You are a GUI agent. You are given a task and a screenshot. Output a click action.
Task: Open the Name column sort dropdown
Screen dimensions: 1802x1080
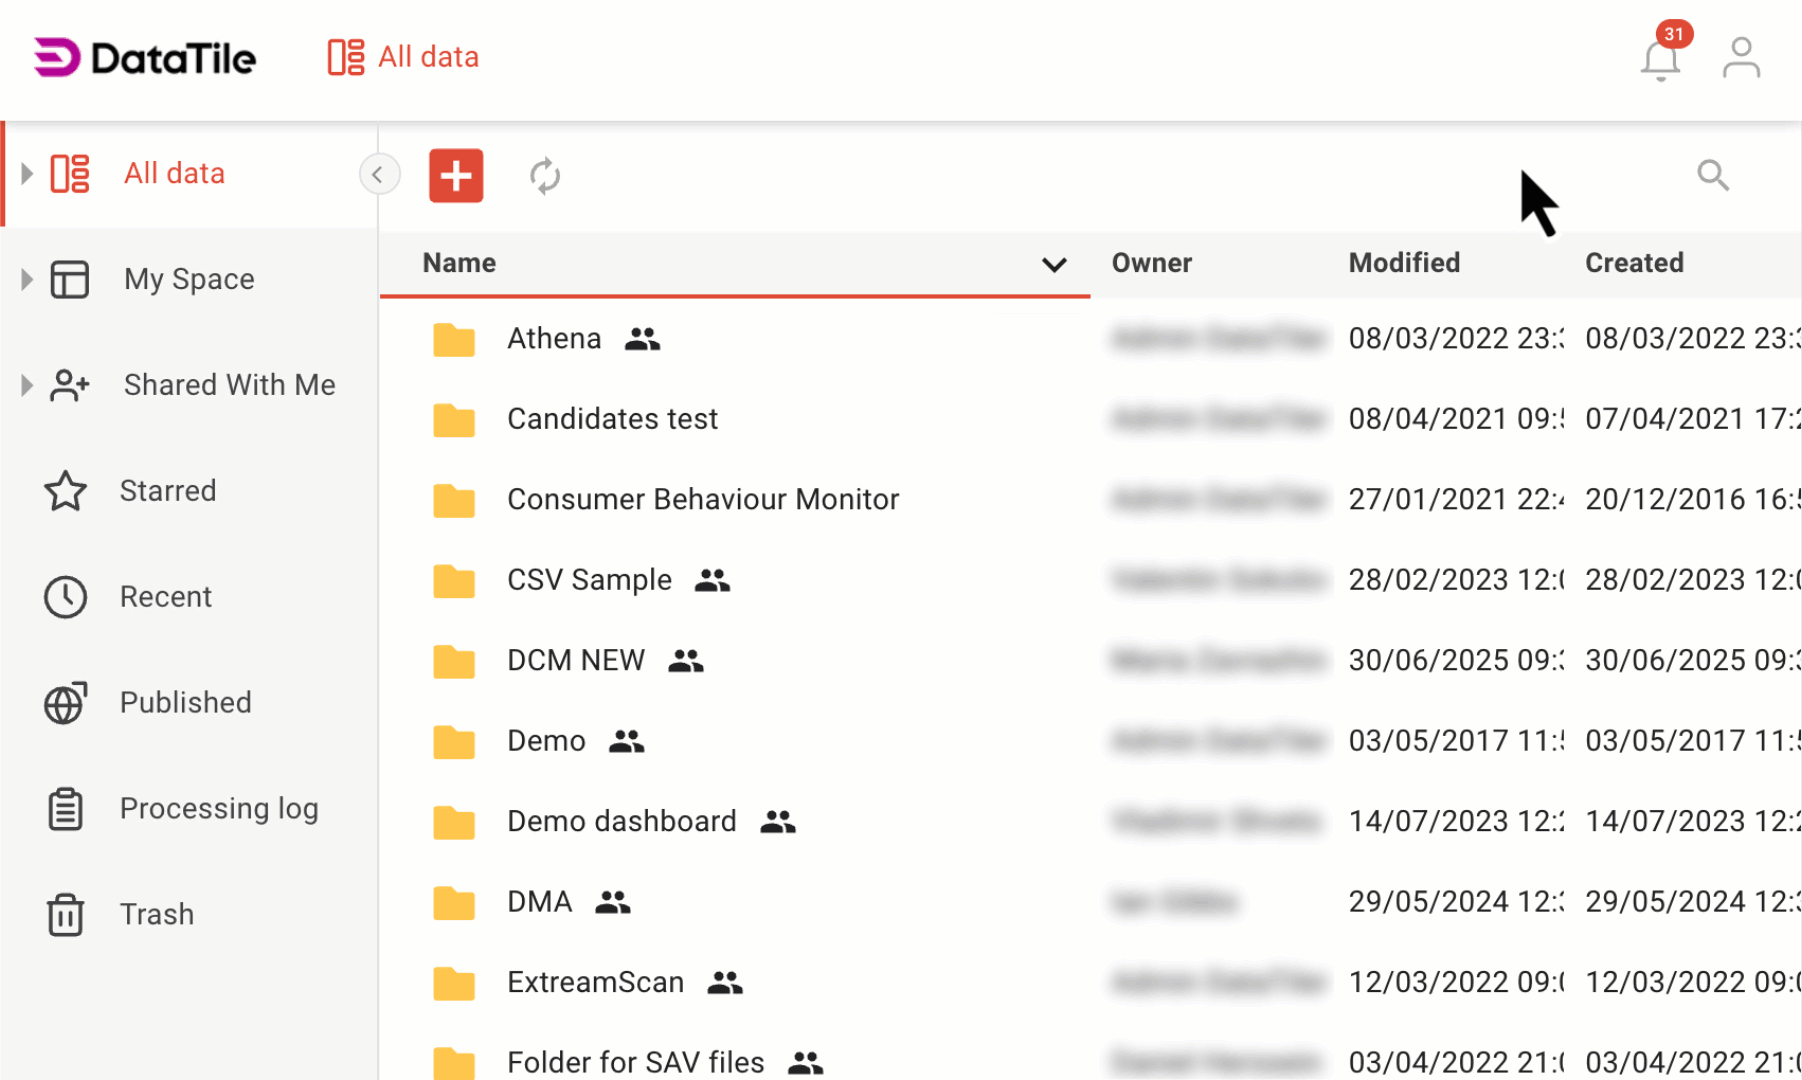(1054, 265)
